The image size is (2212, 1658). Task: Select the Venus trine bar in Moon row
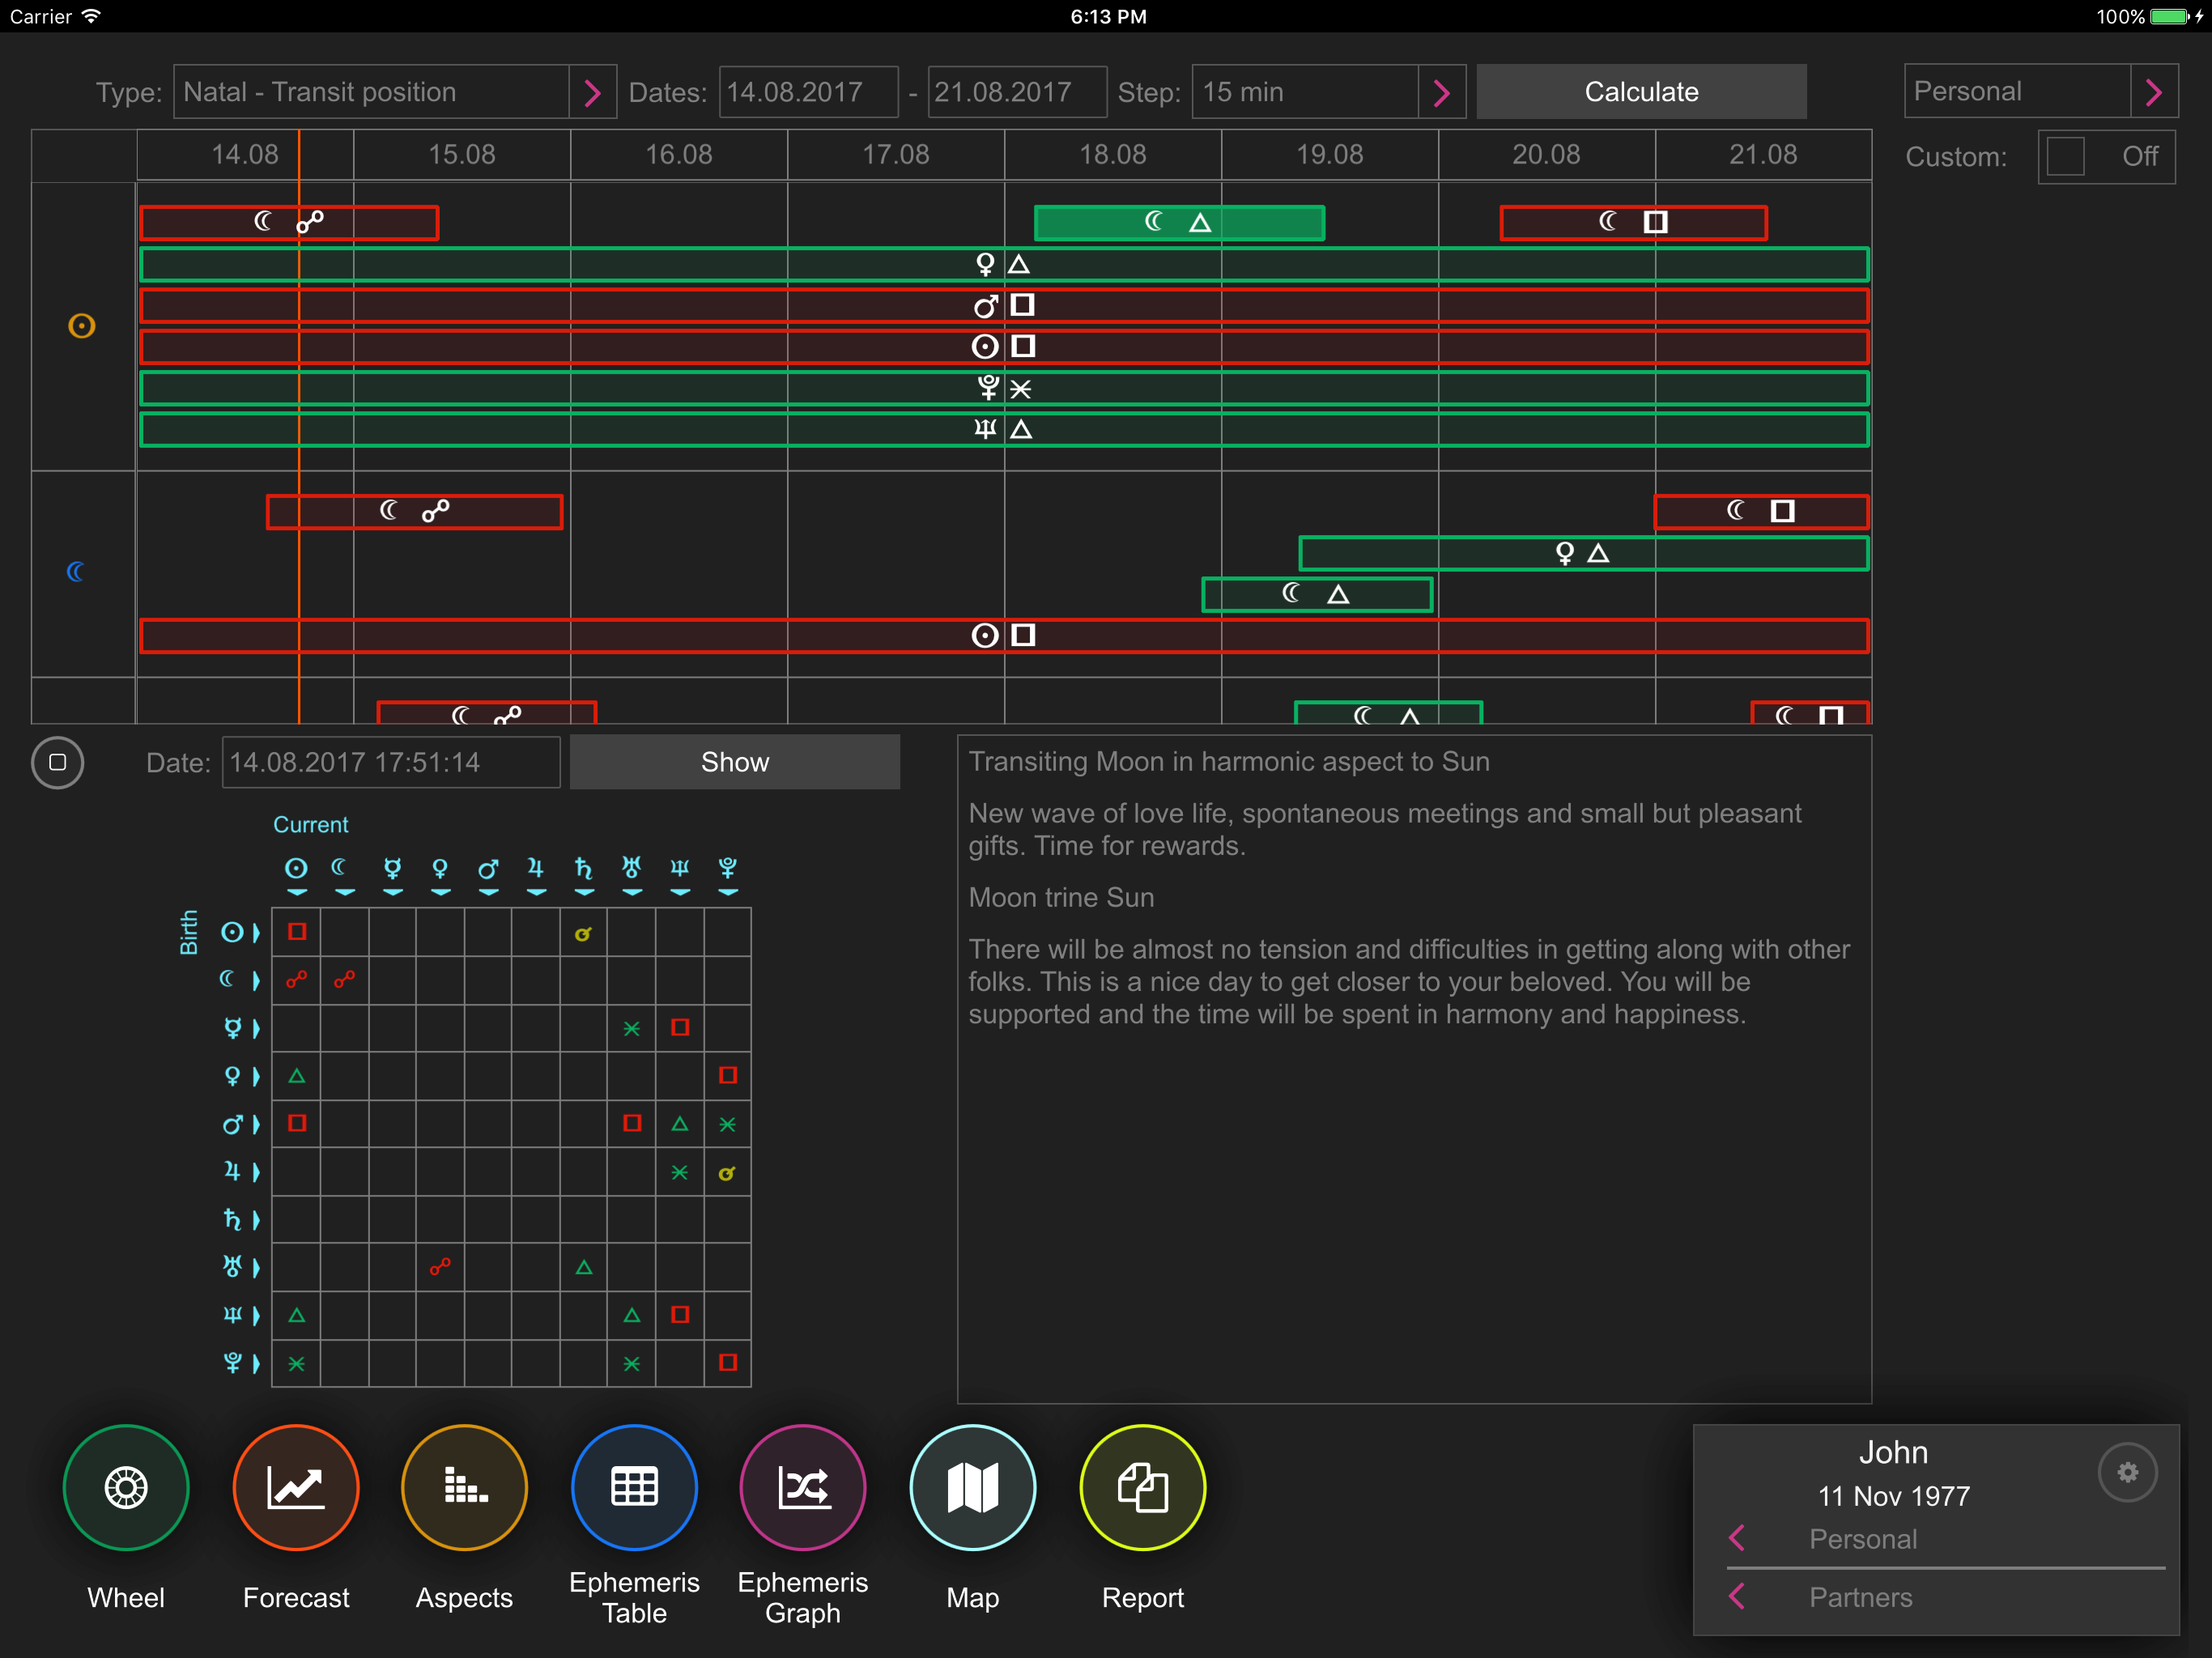point(1584,553)
